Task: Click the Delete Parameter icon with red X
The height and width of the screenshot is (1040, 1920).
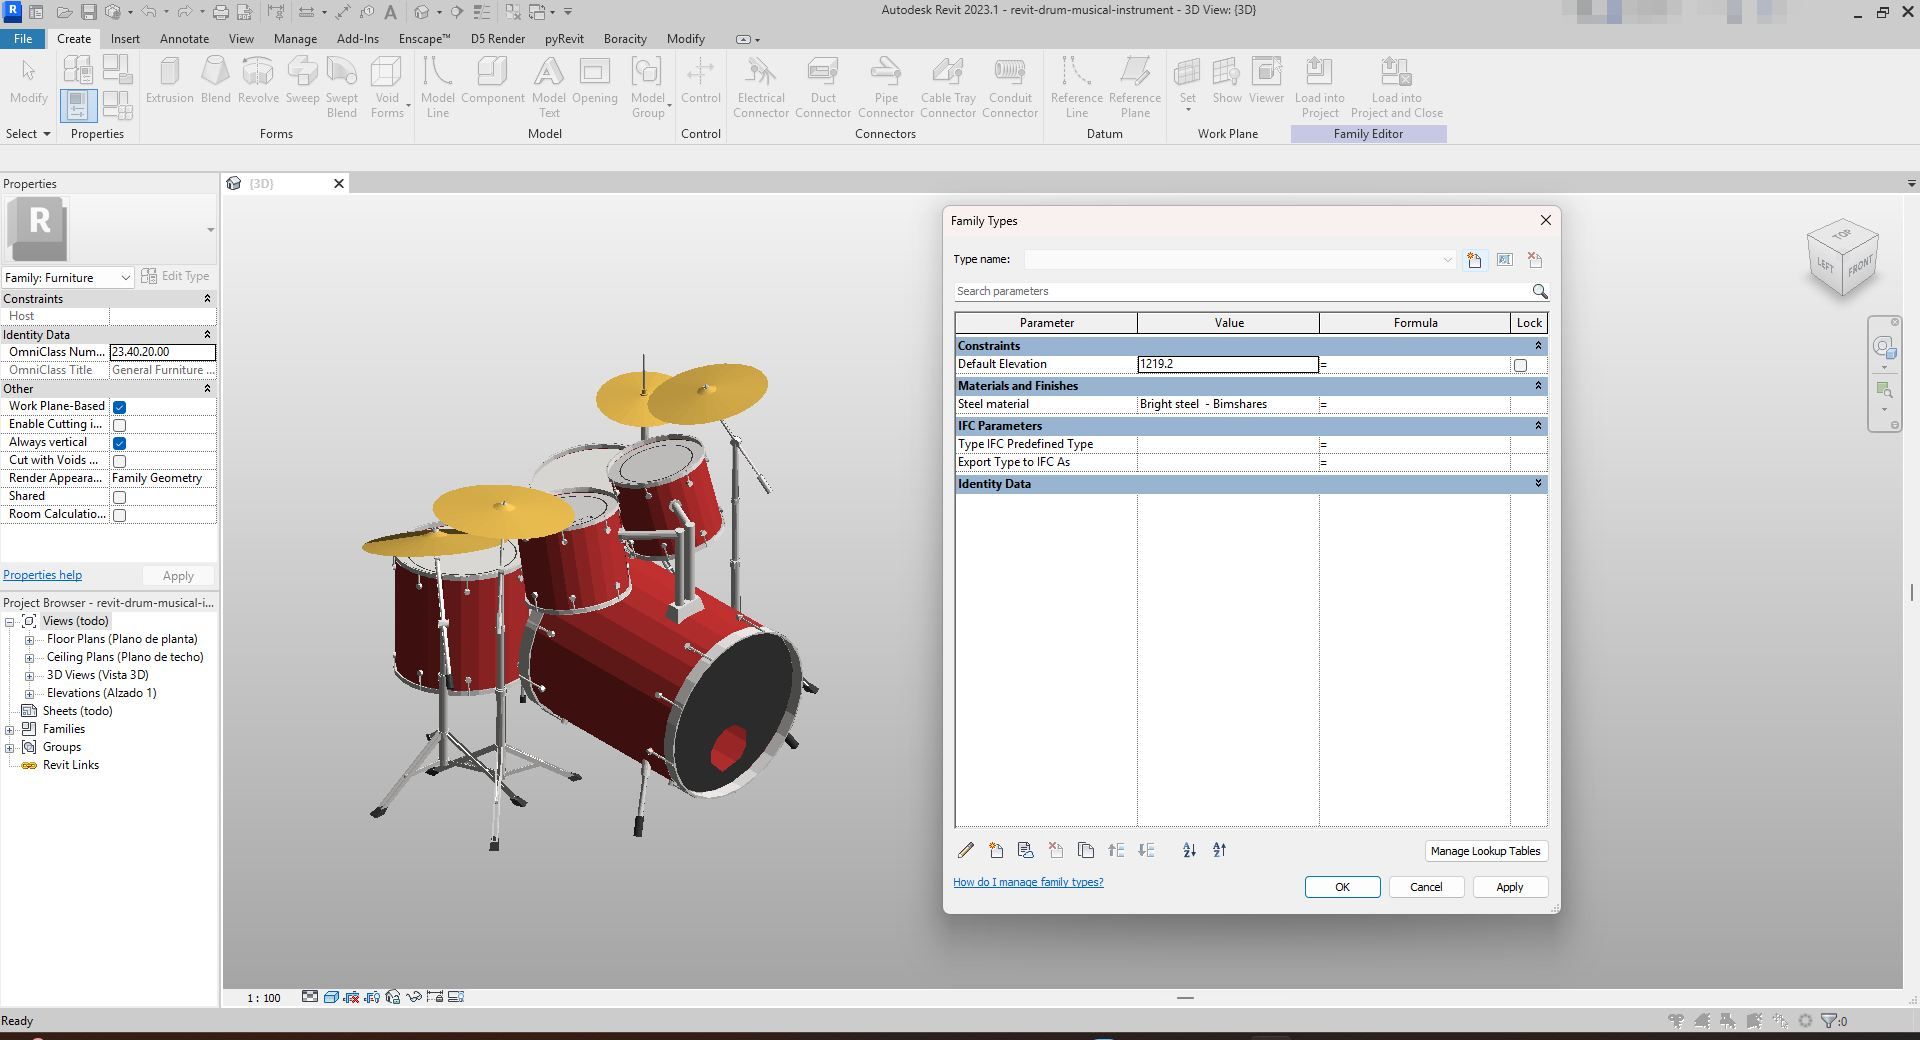Action: tap(1056, 850)
